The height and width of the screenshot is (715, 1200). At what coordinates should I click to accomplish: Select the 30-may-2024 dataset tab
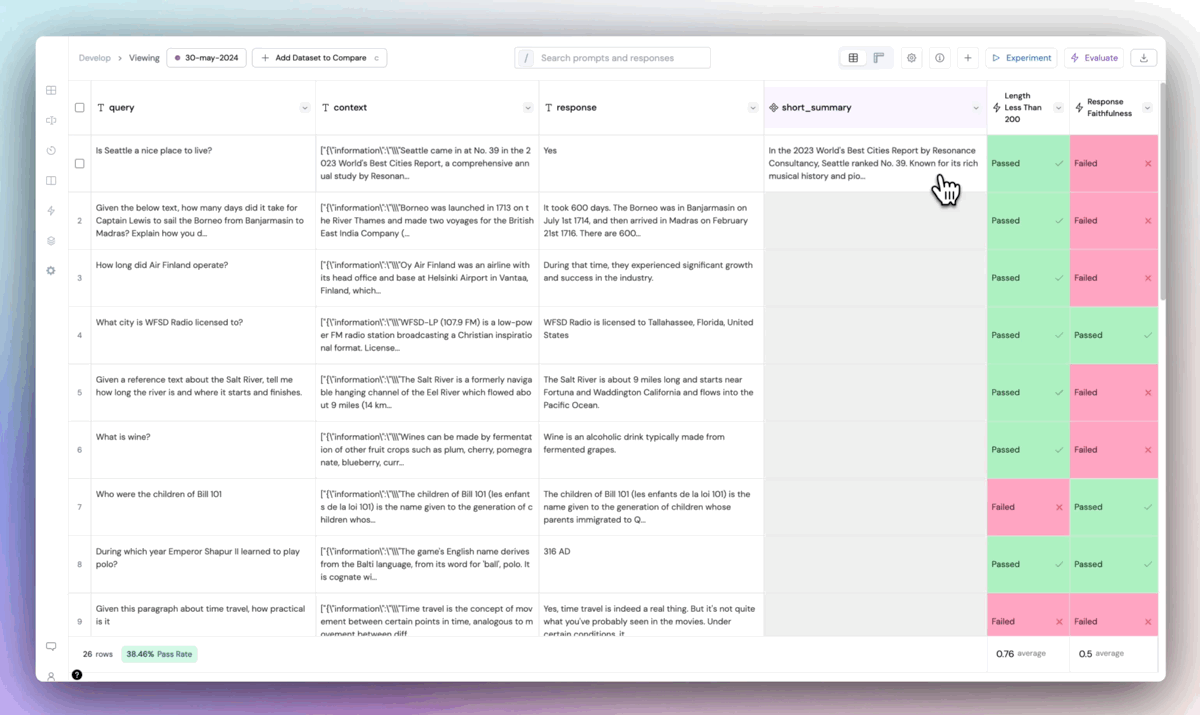(x=207, y=58)
